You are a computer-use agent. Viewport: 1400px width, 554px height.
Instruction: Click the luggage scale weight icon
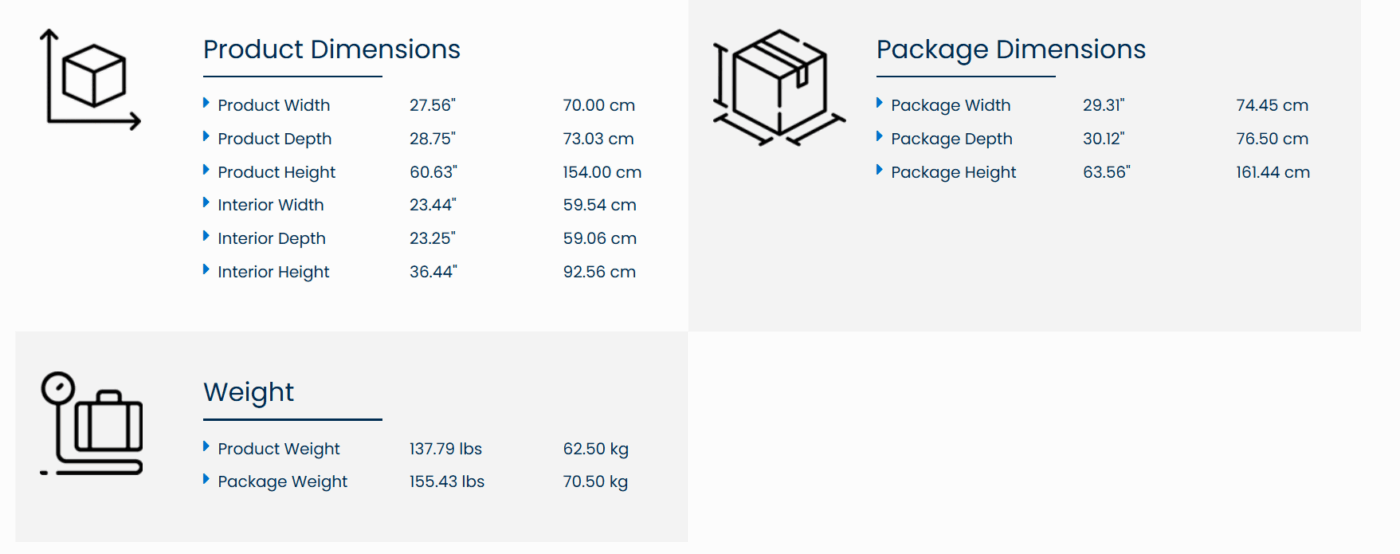[92, 423]
